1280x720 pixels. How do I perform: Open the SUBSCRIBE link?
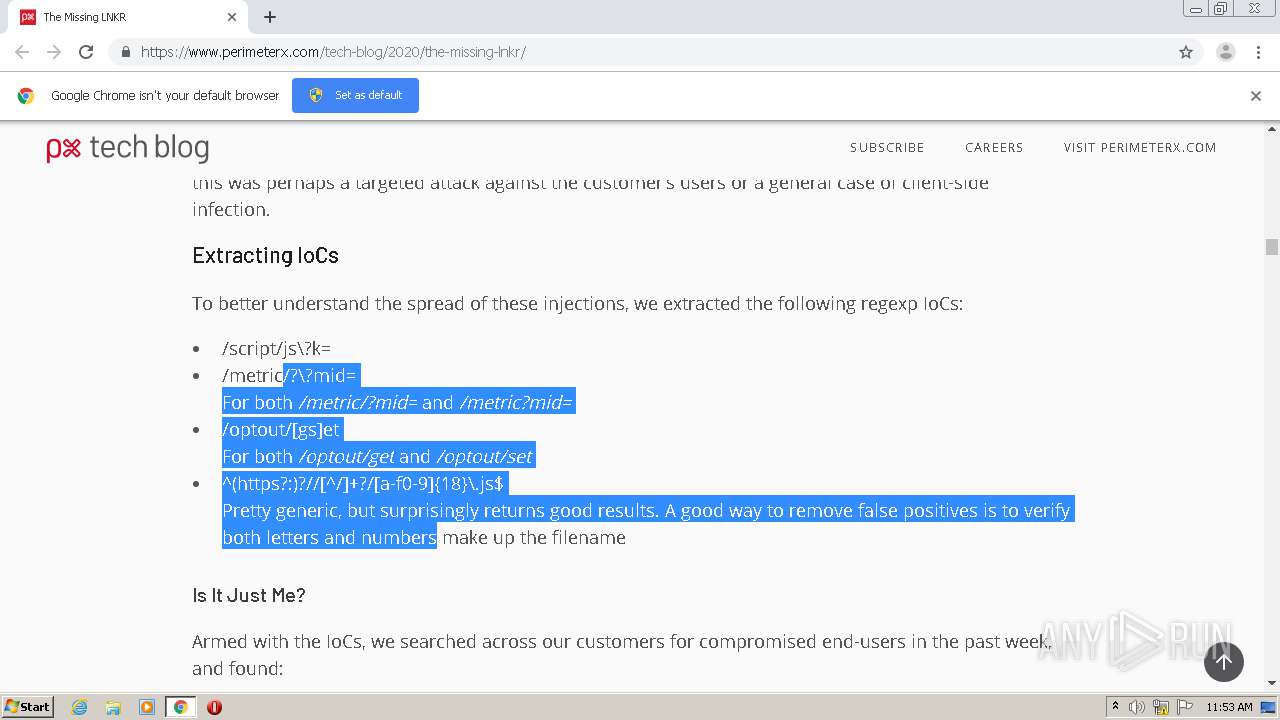point(887,147)
